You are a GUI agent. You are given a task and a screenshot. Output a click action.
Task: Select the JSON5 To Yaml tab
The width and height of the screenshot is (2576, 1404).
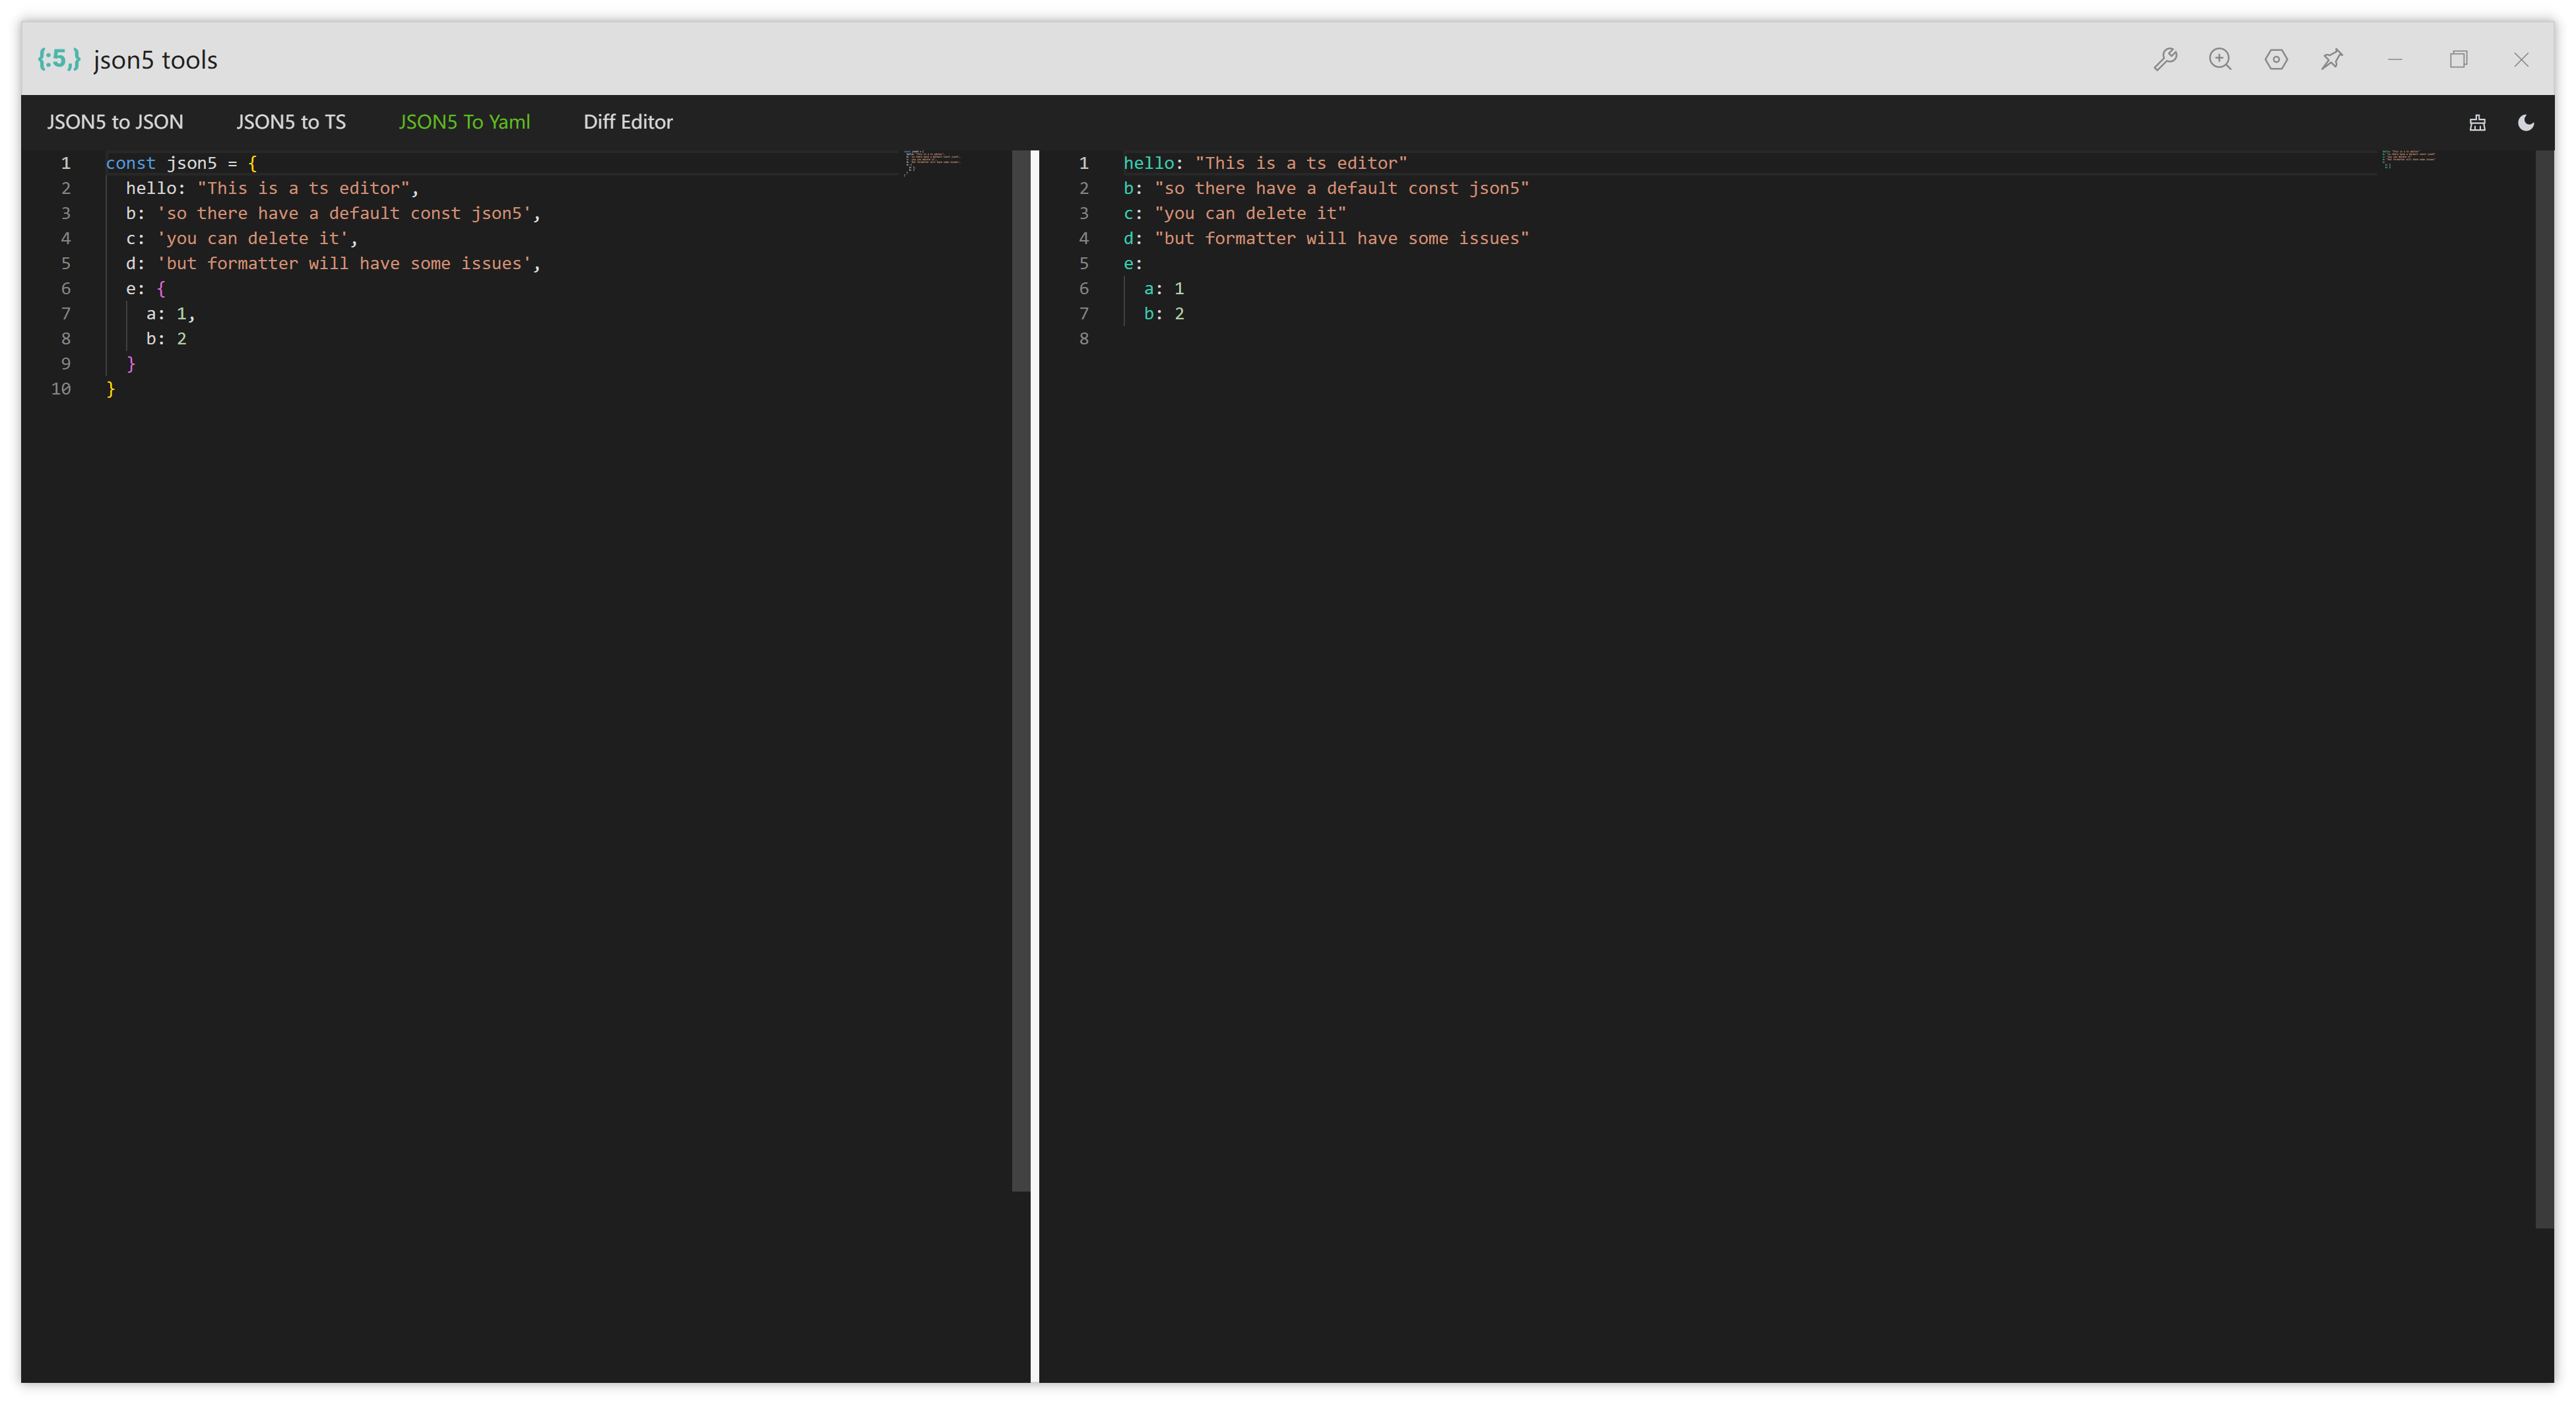click(465, 122)
